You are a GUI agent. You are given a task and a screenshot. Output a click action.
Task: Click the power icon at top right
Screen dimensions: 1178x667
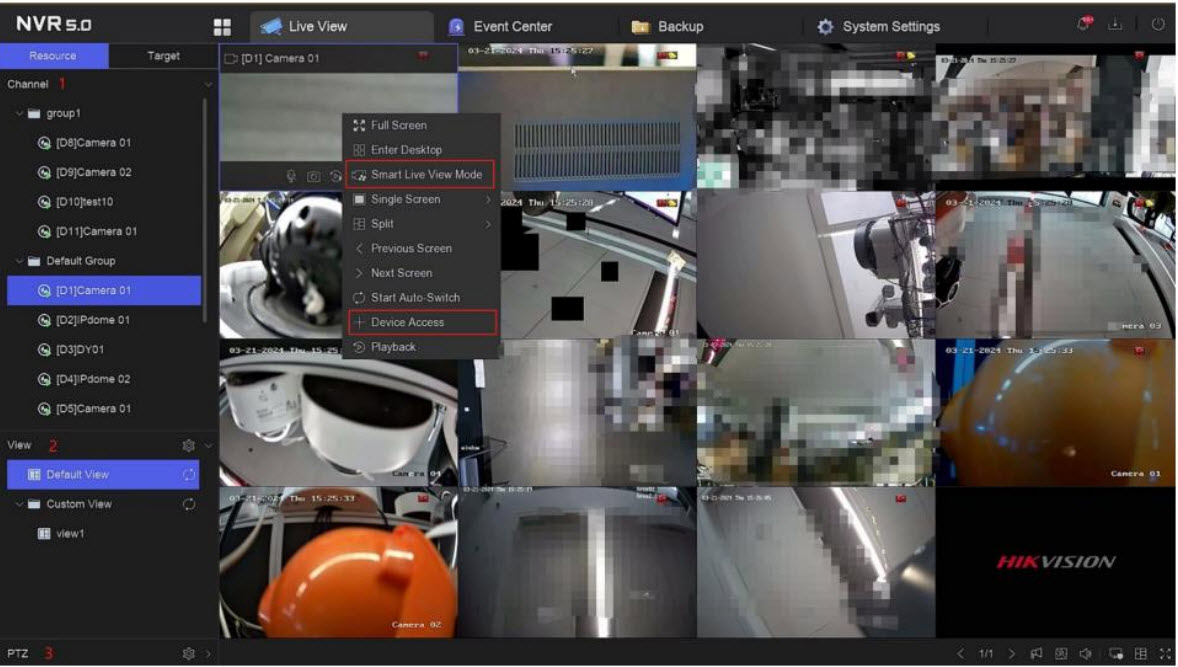(x=1158, y=26)
